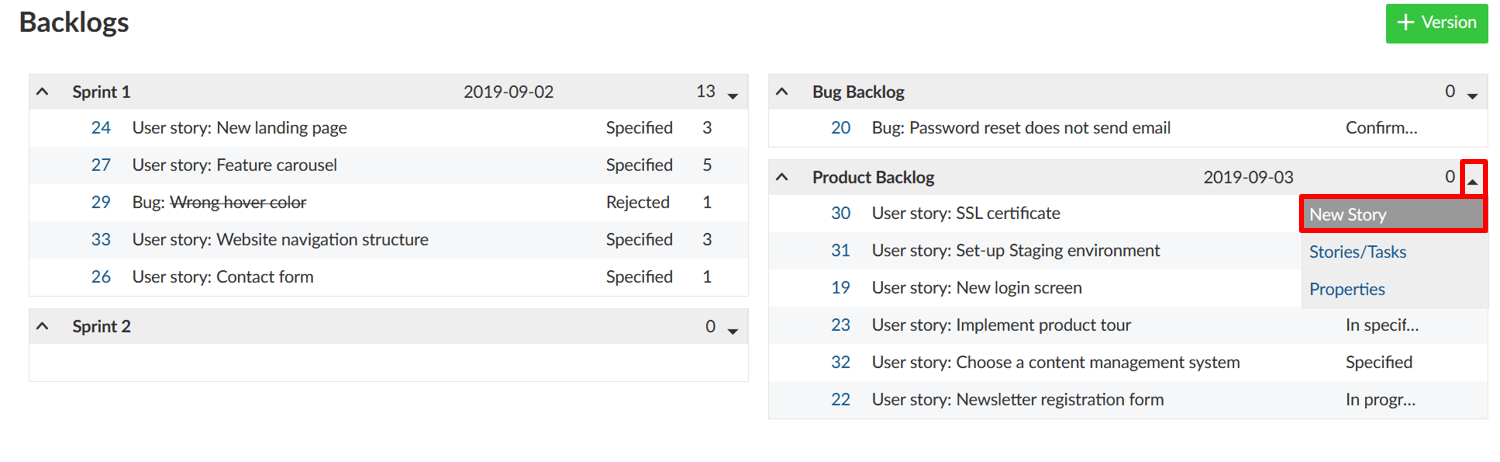Open Sprint 1 dropdown menu arrow

tap(733, 96)
